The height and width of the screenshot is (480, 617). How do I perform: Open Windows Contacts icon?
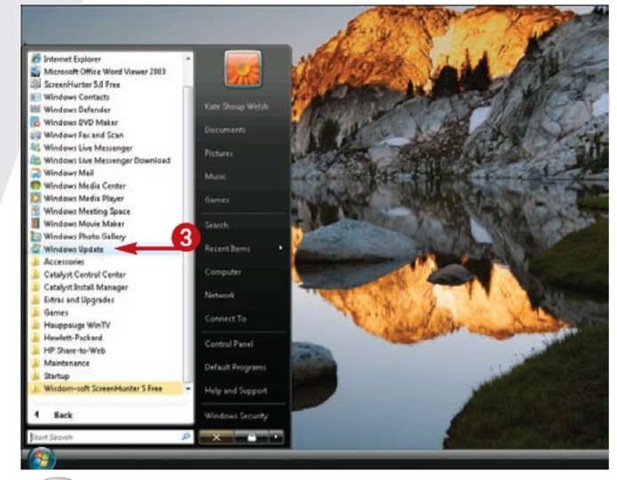(x=36, y=96)
